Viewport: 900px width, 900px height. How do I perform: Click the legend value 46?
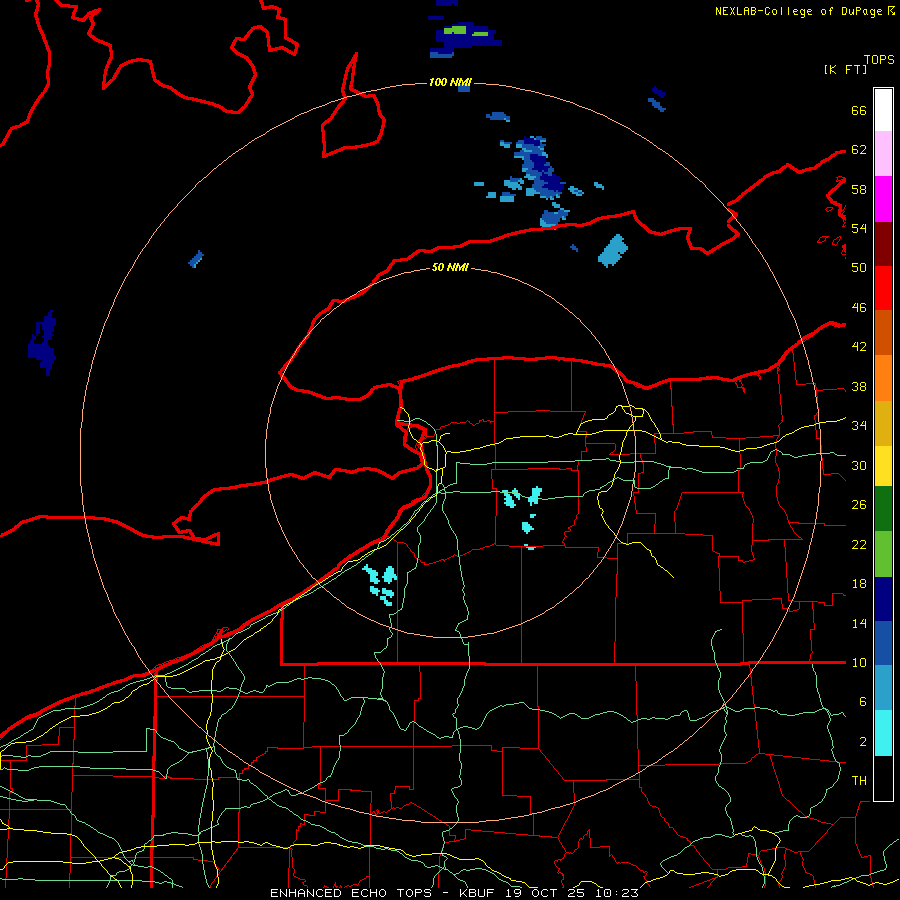point(859,308)
